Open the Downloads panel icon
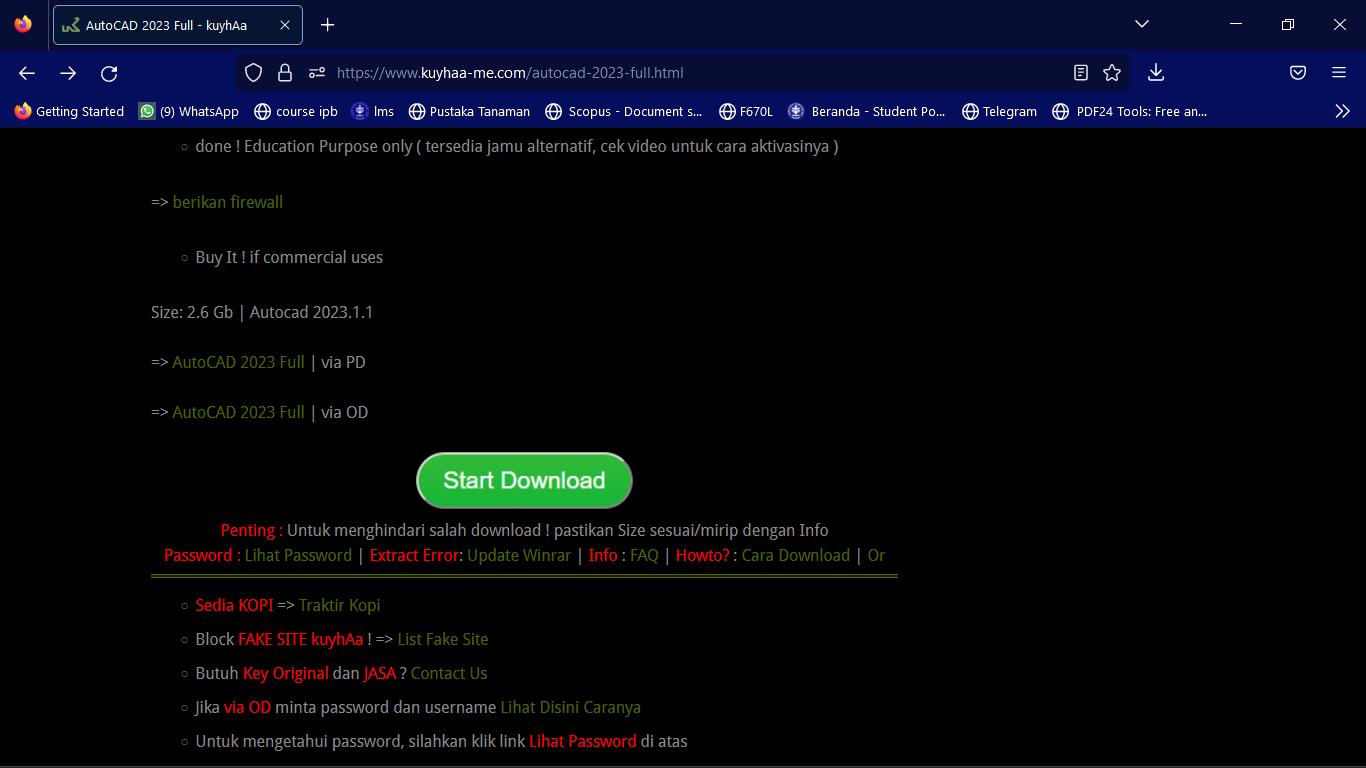This screenshot has height=768, width=1366. [x=1156, y=73]
